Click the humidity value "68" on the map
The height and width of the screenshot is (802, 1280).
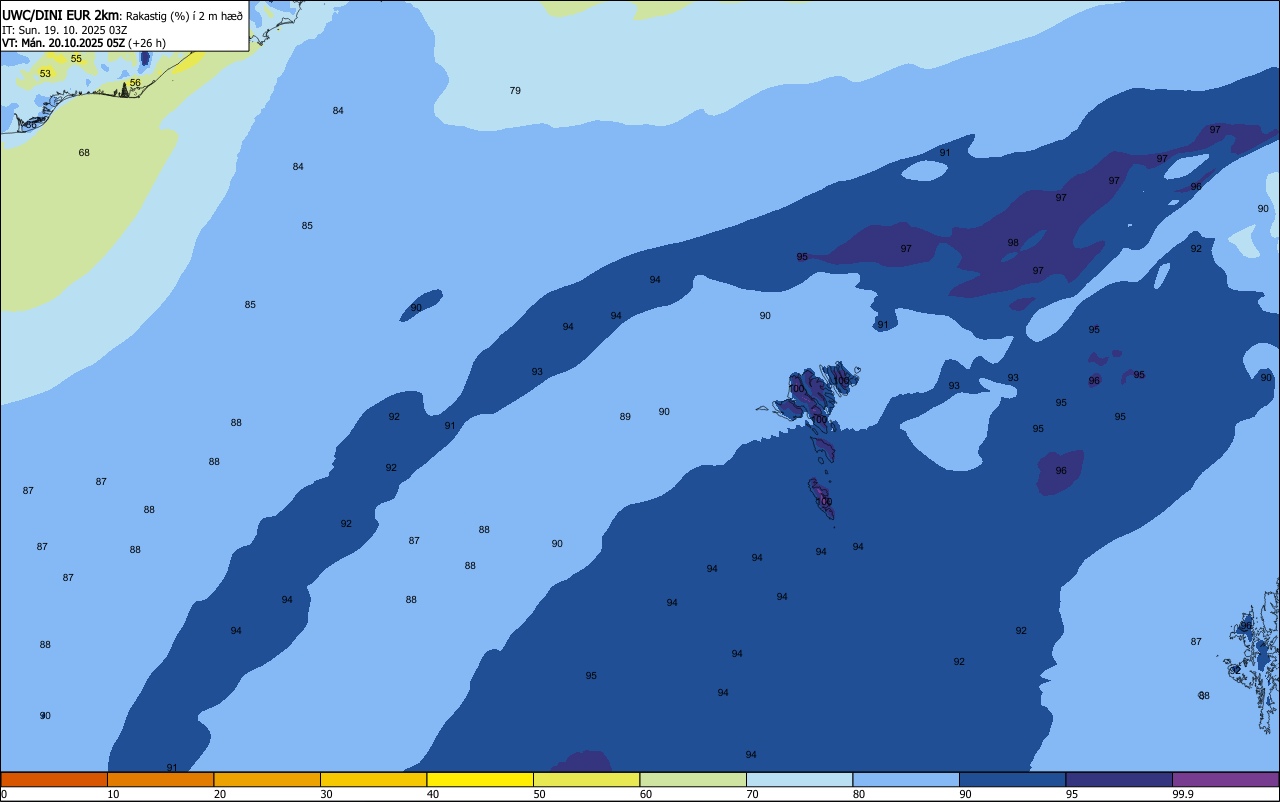(84, 153)
